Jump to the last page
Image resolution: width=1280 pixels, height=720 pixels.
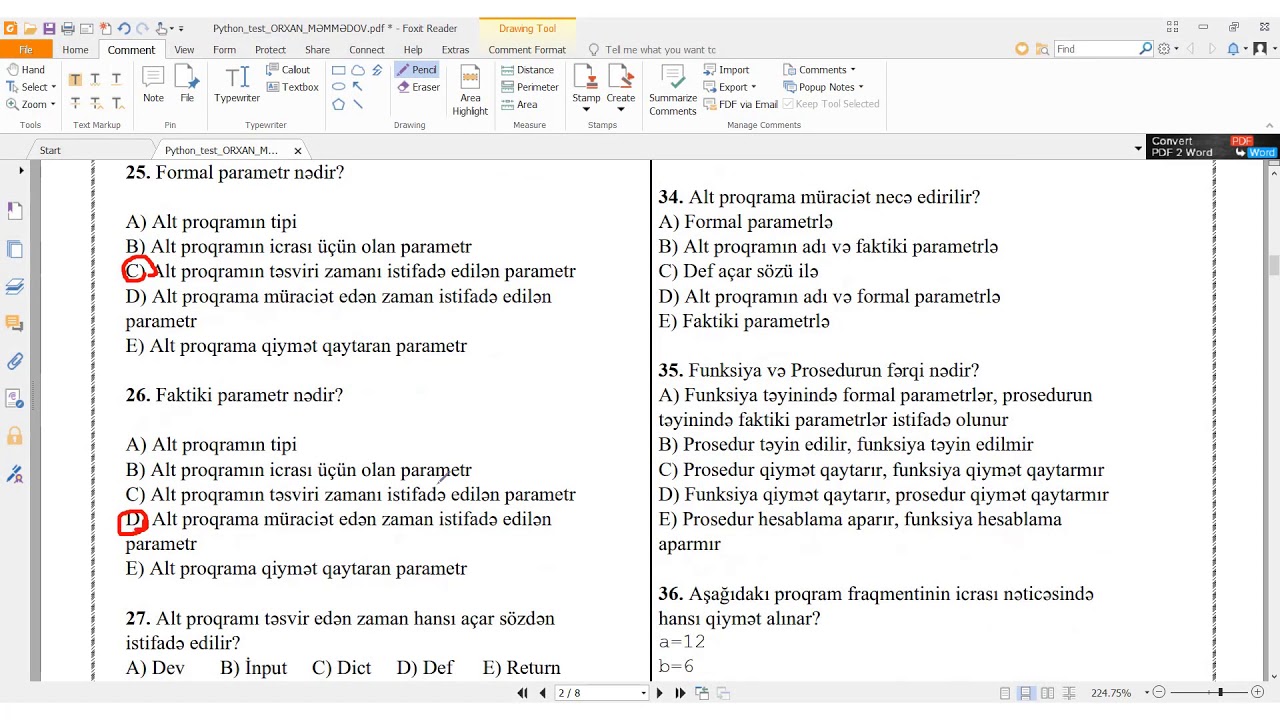tap(680, 693)
